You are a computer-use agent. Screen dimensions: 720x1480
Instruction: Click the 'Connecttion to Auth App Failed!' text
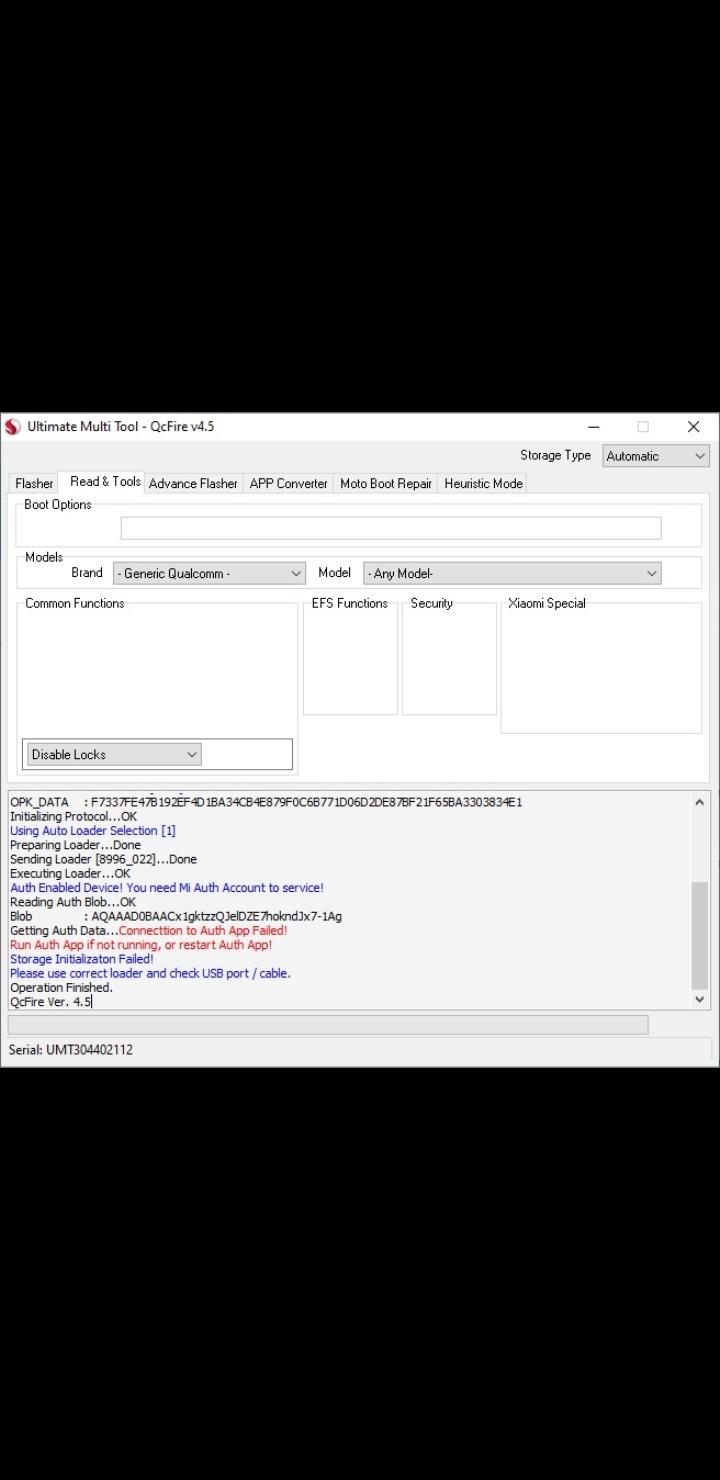[203, 930]
